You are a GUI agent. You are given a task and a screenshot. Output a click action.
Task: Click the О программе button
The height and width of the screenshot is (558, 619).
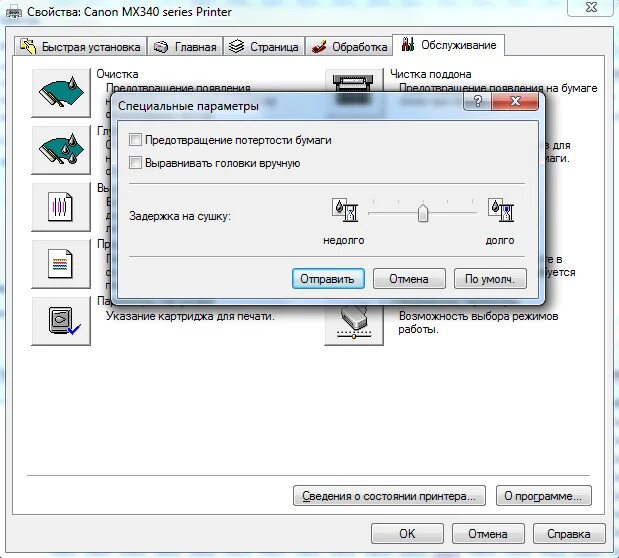click(544, 496)
